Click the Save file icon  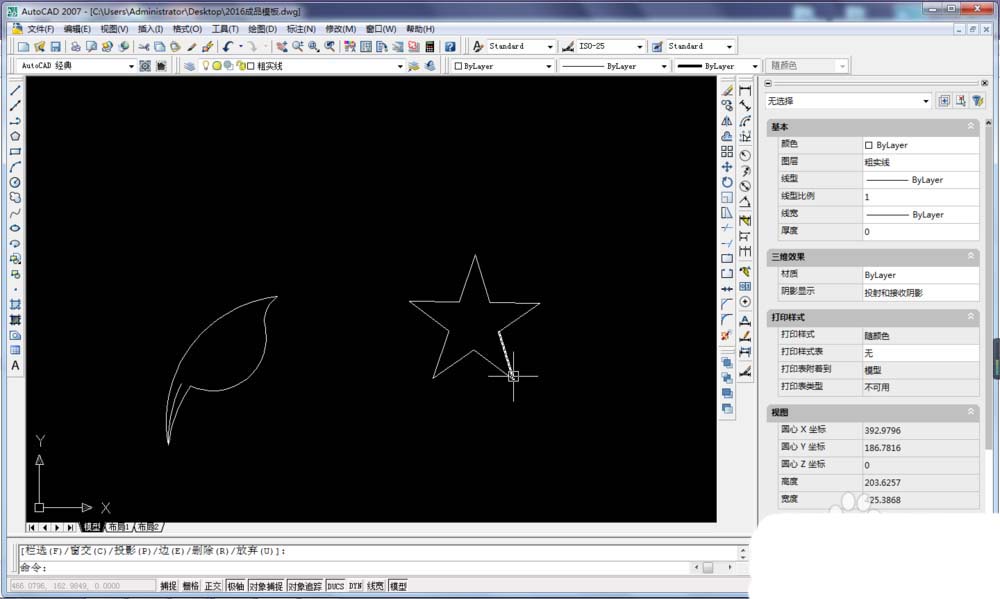[56, 47]
